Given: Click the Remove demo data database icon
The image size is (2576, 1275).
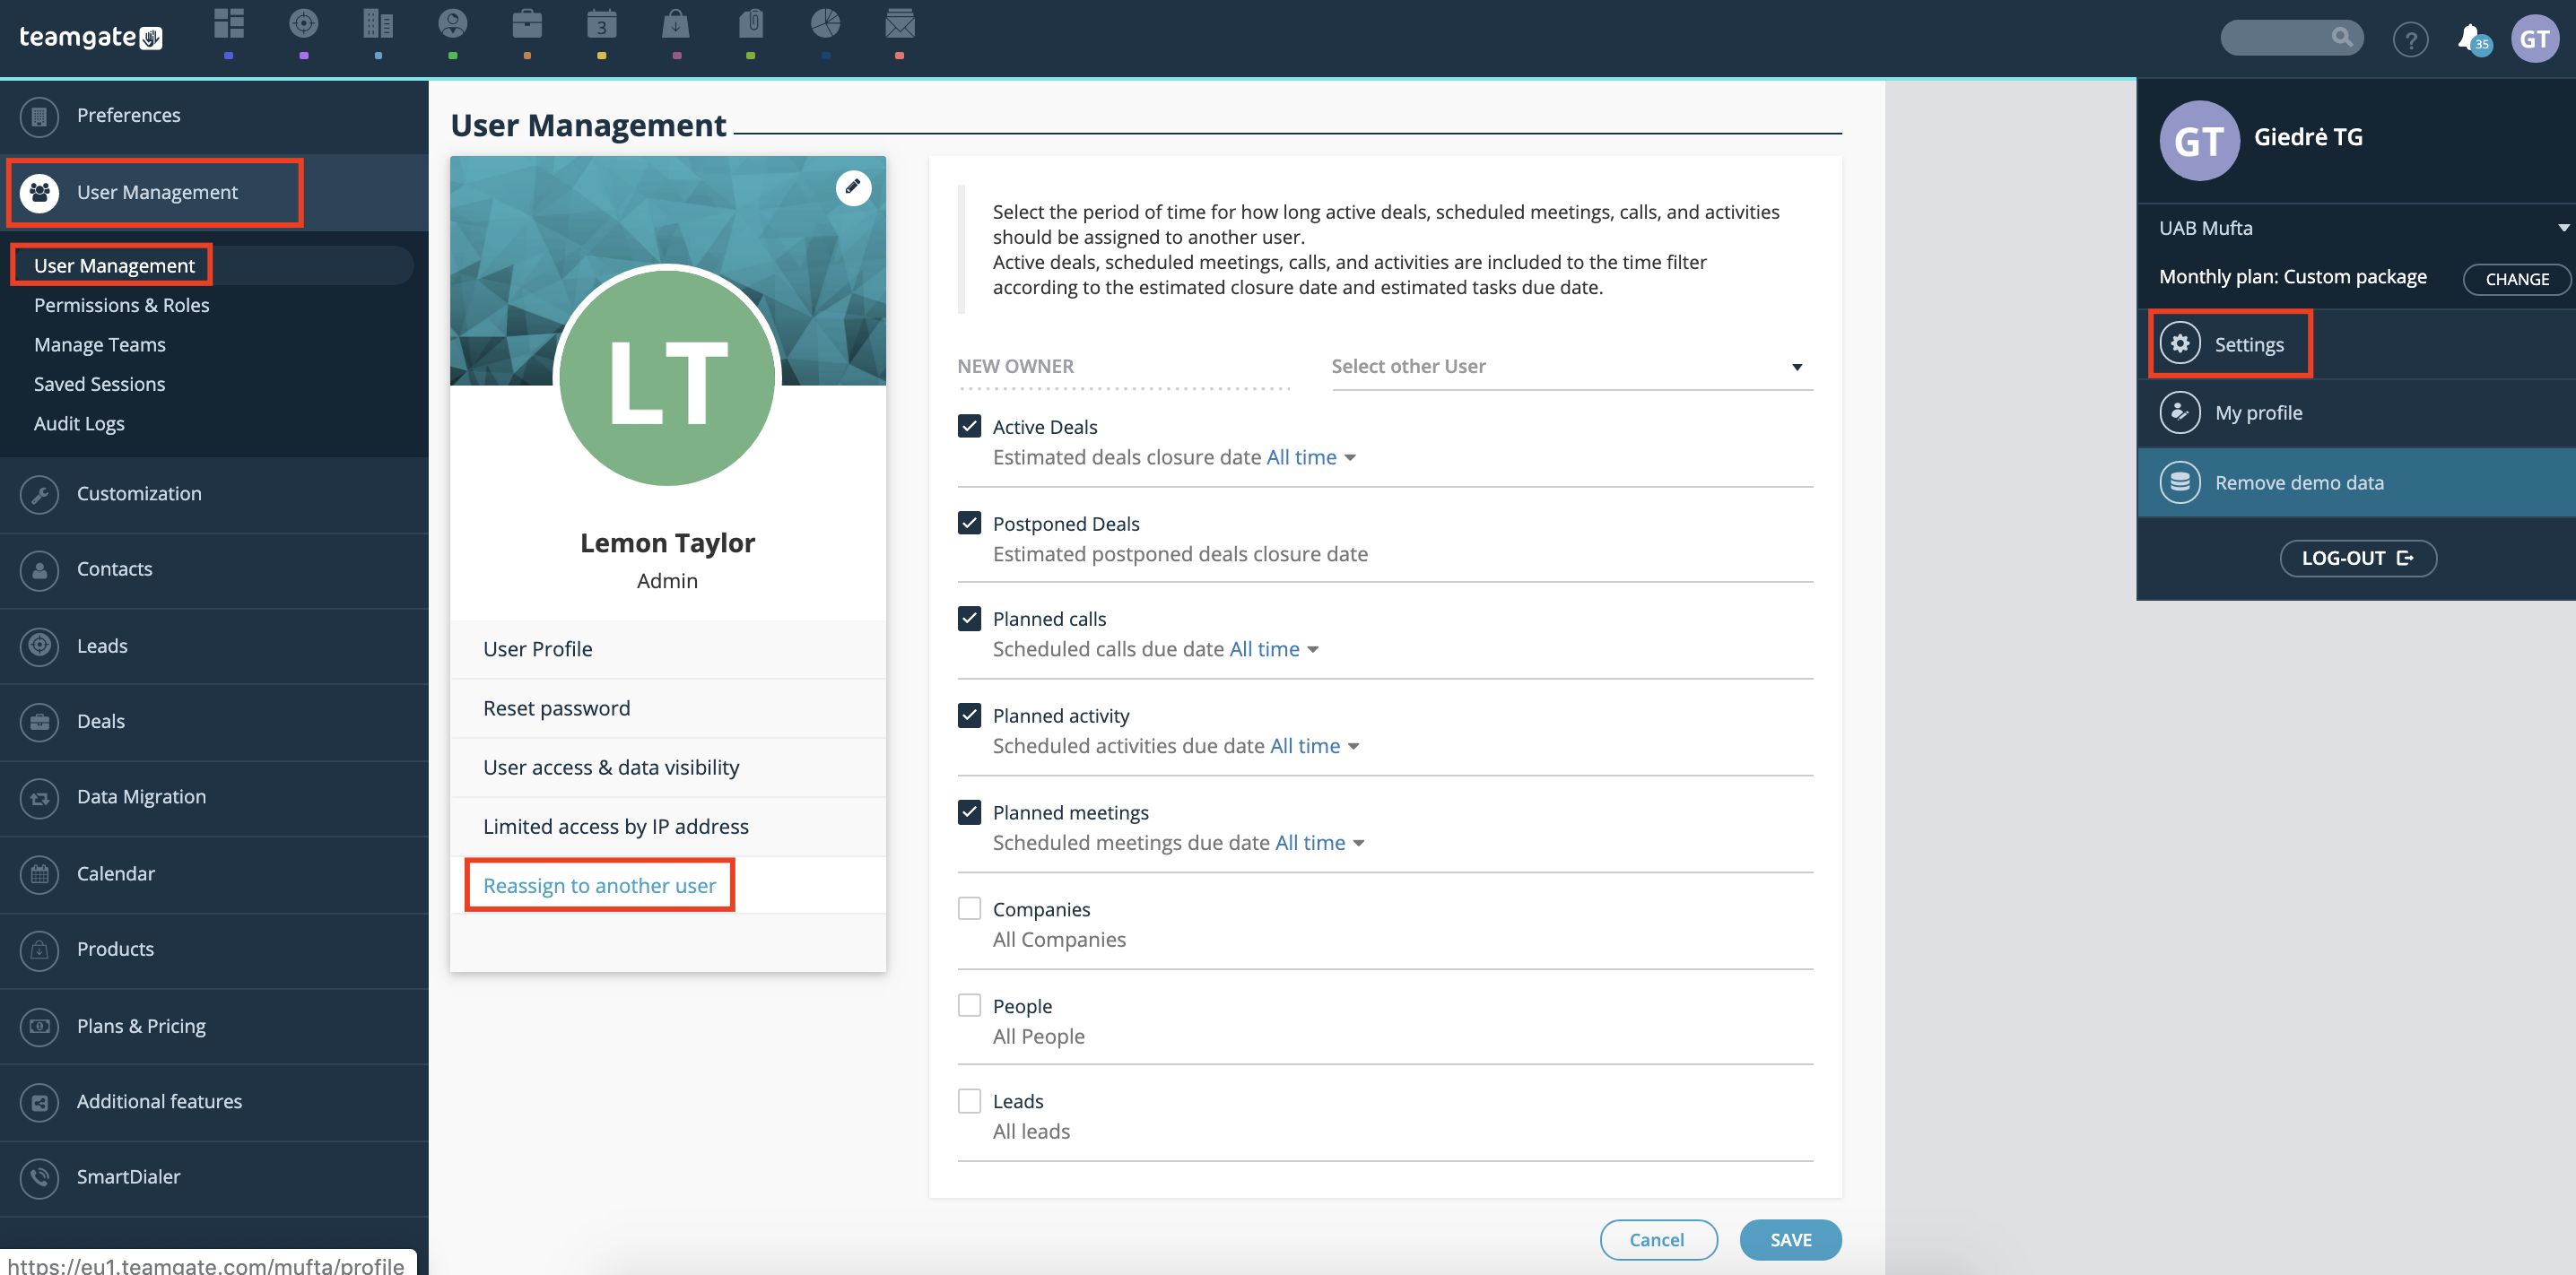Looking at the screenshot, I should (x=2180, y=482).
